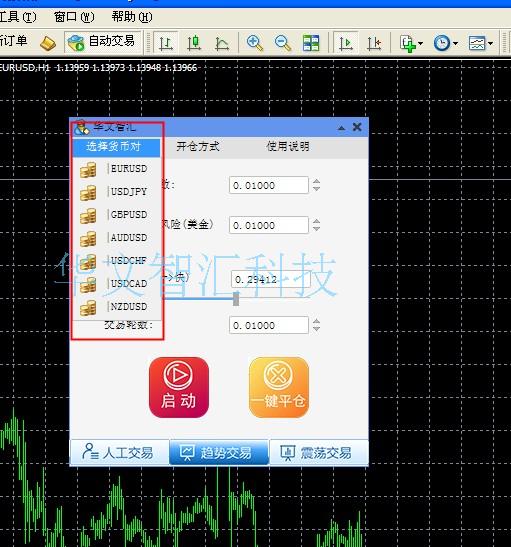This screenshot has height=547, width=511.
Task: Select the 选择货币对 tab
Action: (116, 147)
